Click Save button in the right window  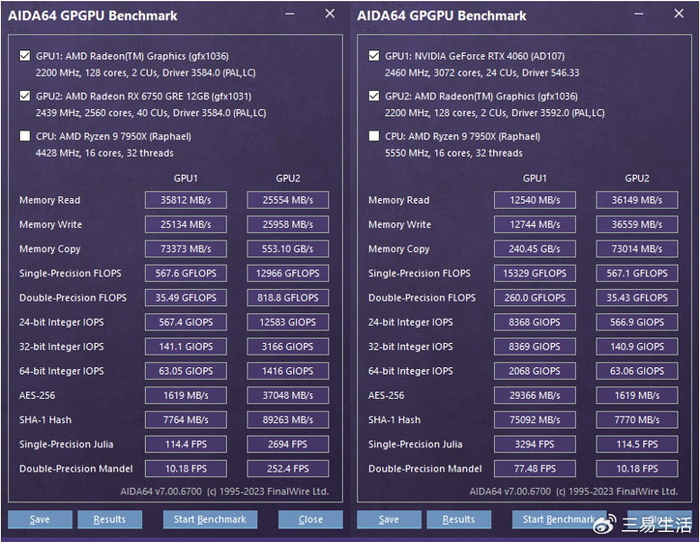tap(389, 519)
